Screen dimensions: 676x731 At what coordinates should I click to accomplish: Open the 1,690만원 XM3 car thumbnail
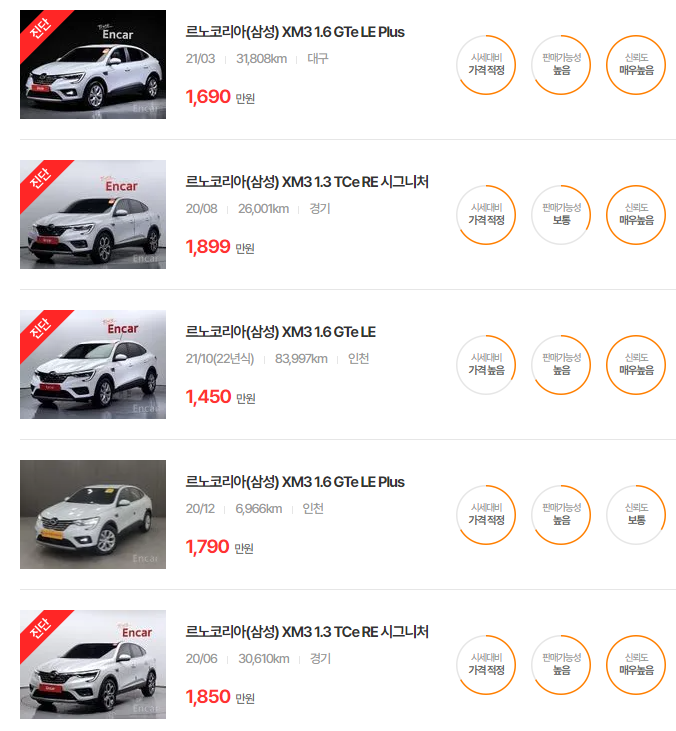point(93,64)
